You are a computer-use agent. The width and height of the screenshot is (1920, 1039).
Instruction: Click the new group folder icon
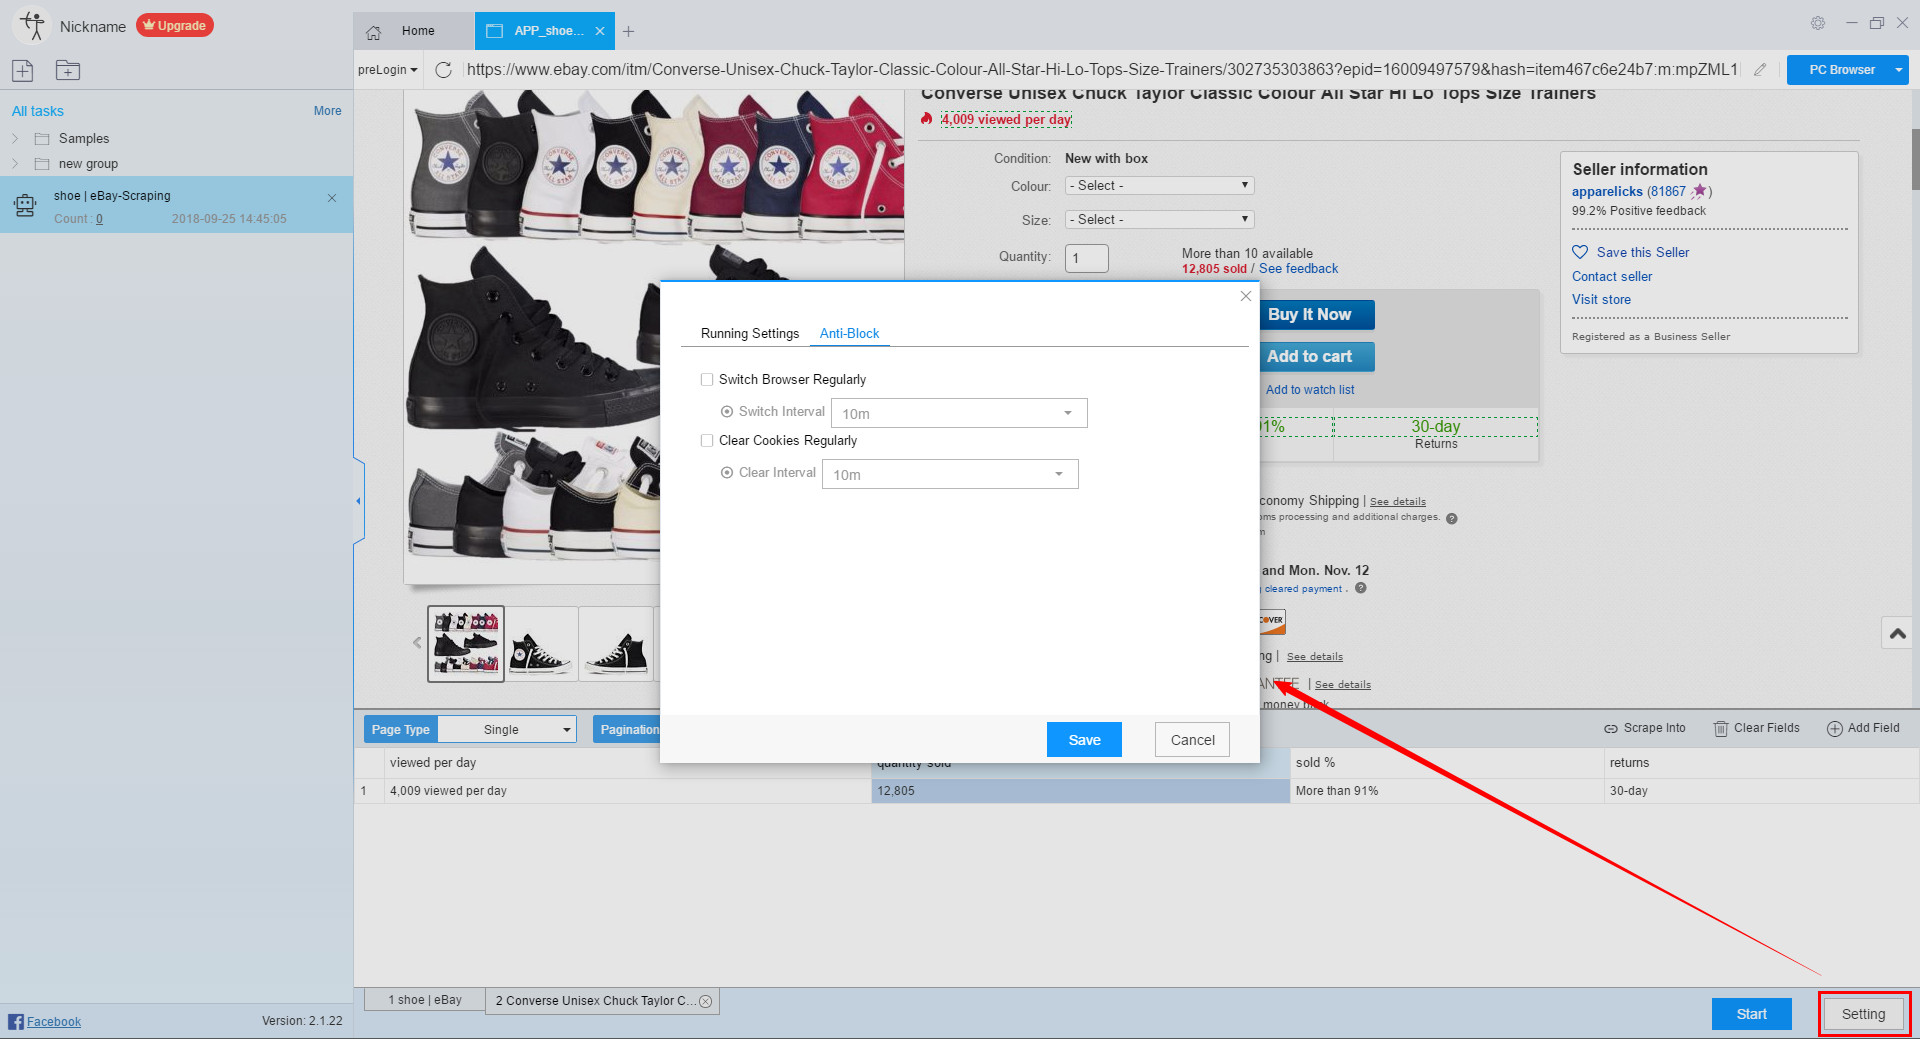coord(68,70)
